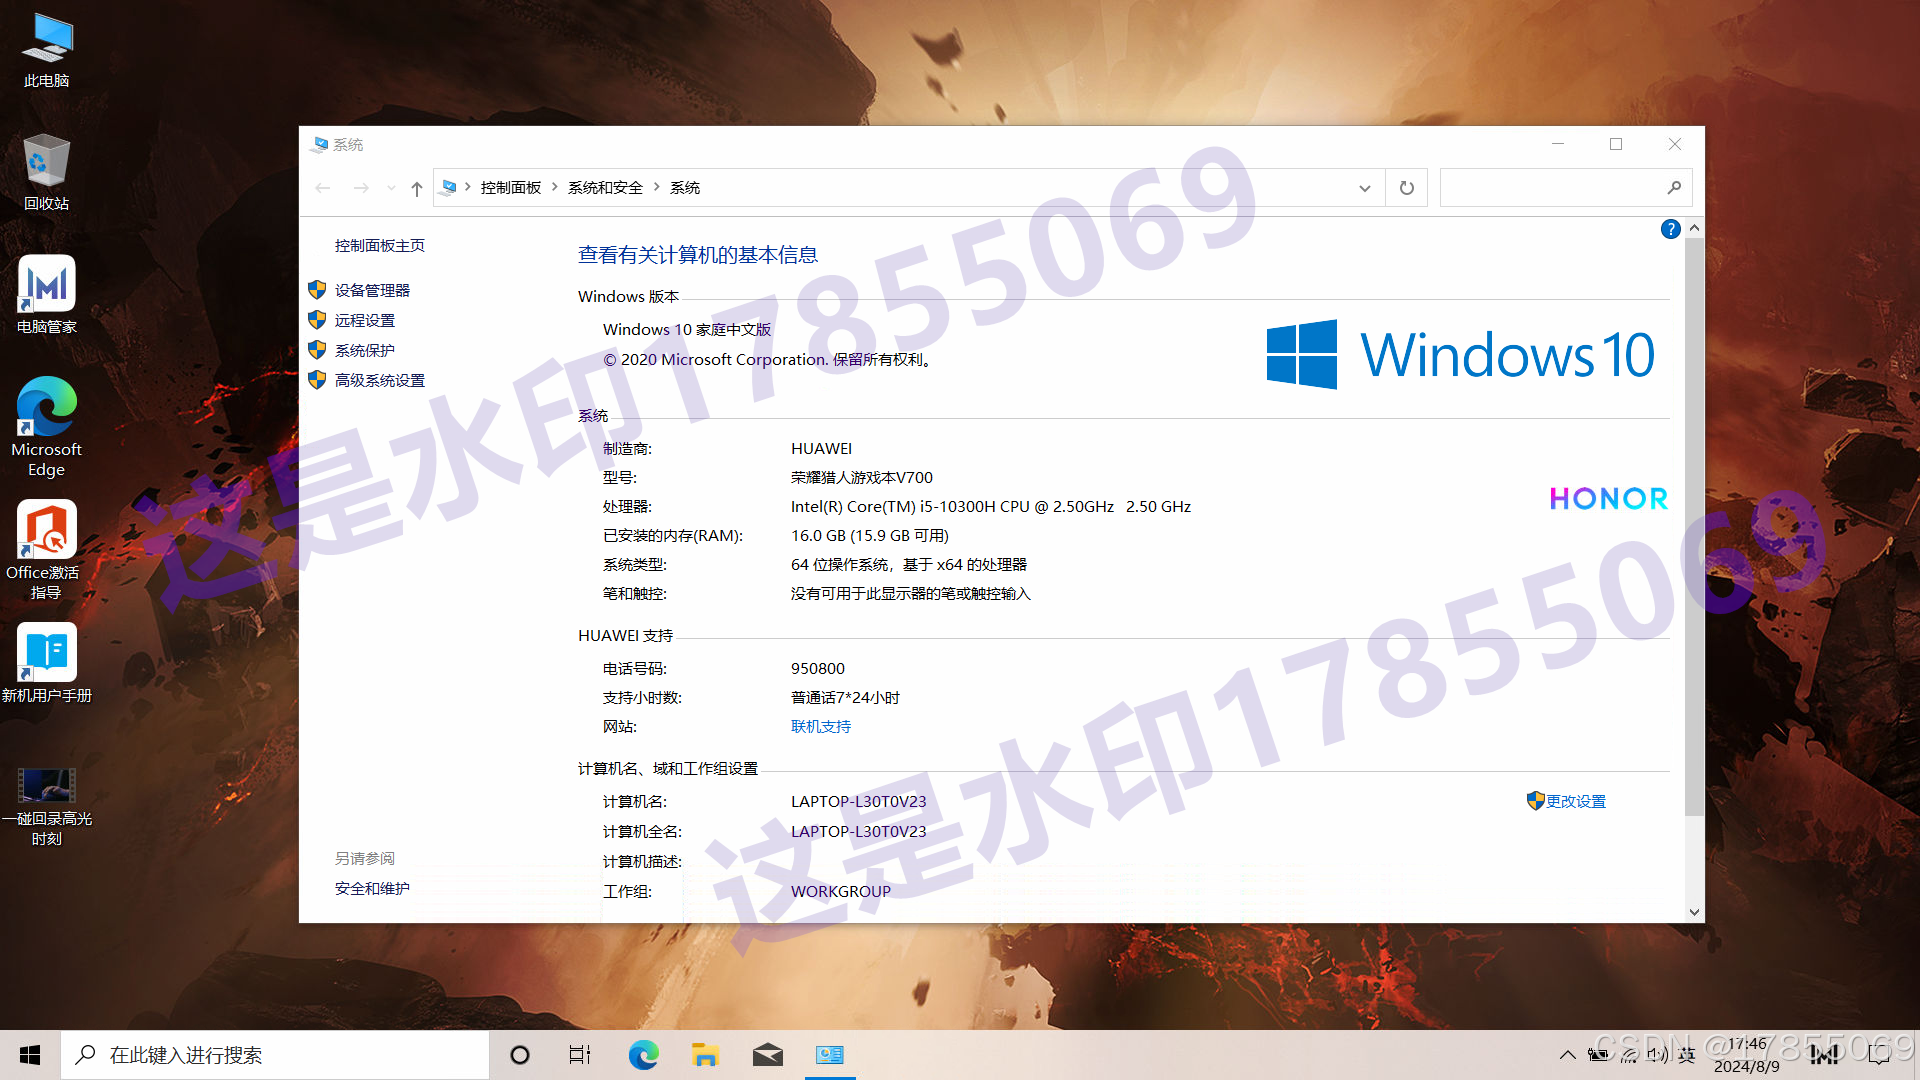Open Remote settings (远程设置) link
The width and height of the screenshot is (1920, 1080).
pyautogui.click(x=364, y=320)
